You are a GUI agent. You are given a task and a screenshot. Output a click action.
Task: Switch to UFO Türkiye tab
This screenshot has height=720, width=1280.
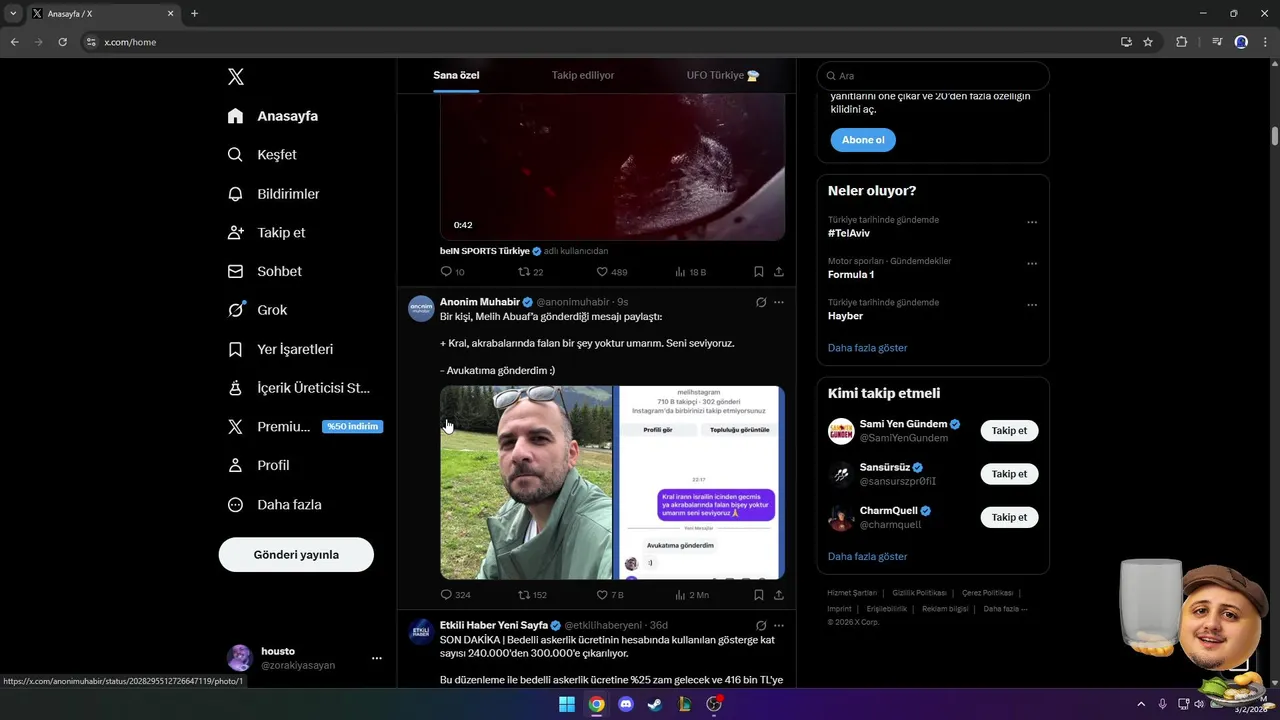[x=723, y=75]
